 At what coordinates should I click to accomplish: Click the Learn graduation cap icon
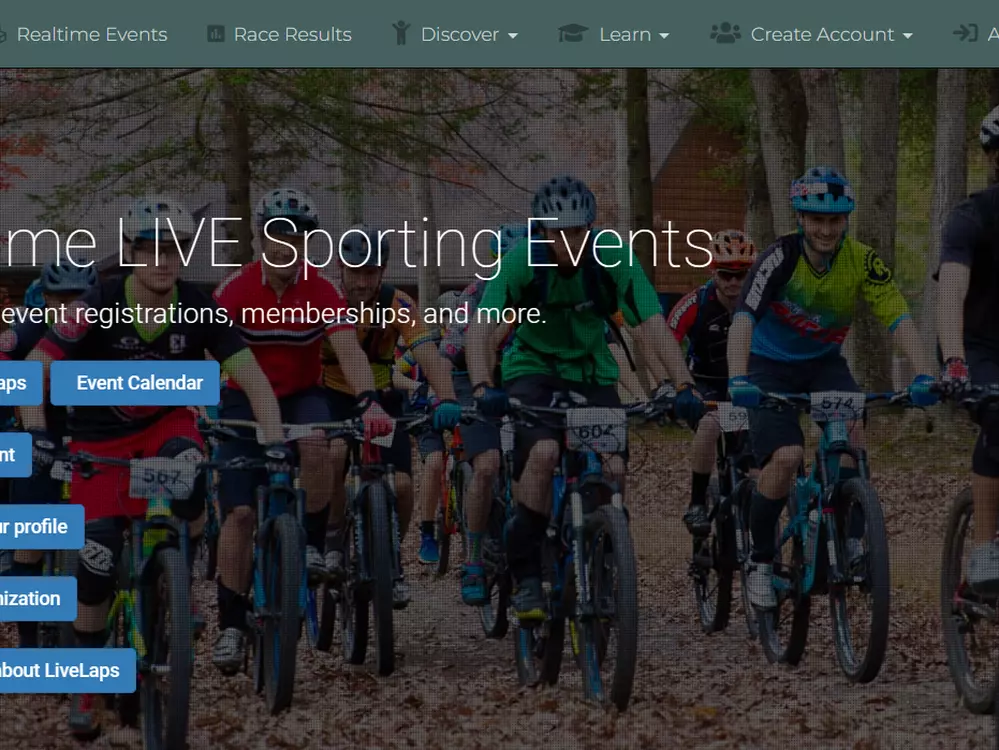coord(573,33)
